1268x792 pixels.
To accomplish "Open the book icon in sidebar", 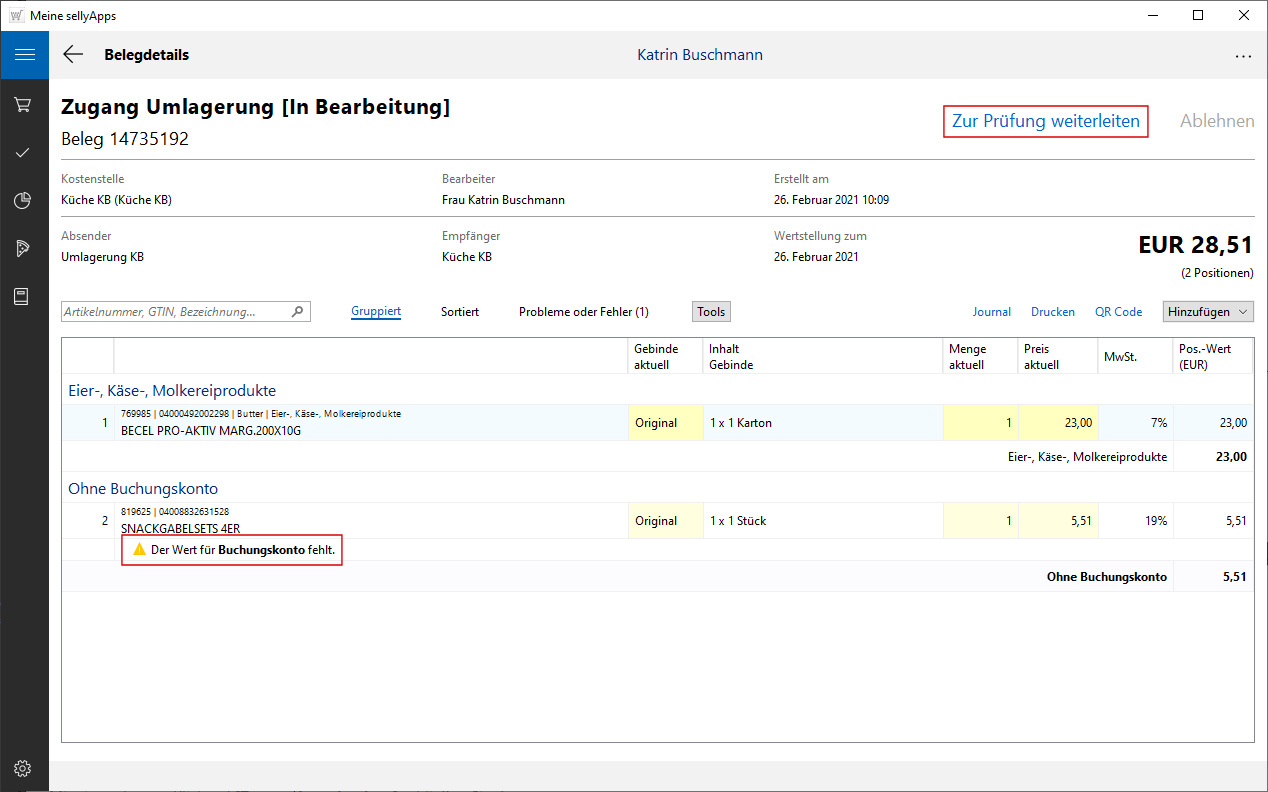I will pyautogui.click(x=24, y=297).
